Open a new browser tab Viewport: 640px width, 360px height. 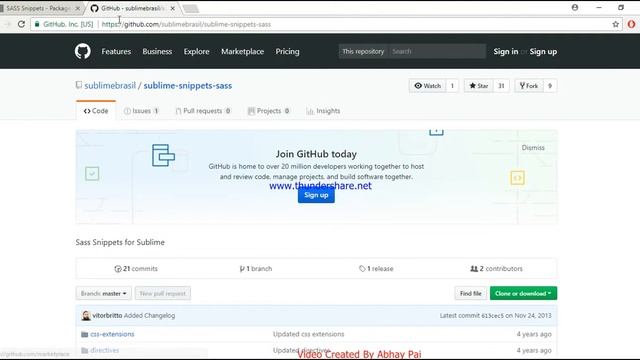pos(190,8)
